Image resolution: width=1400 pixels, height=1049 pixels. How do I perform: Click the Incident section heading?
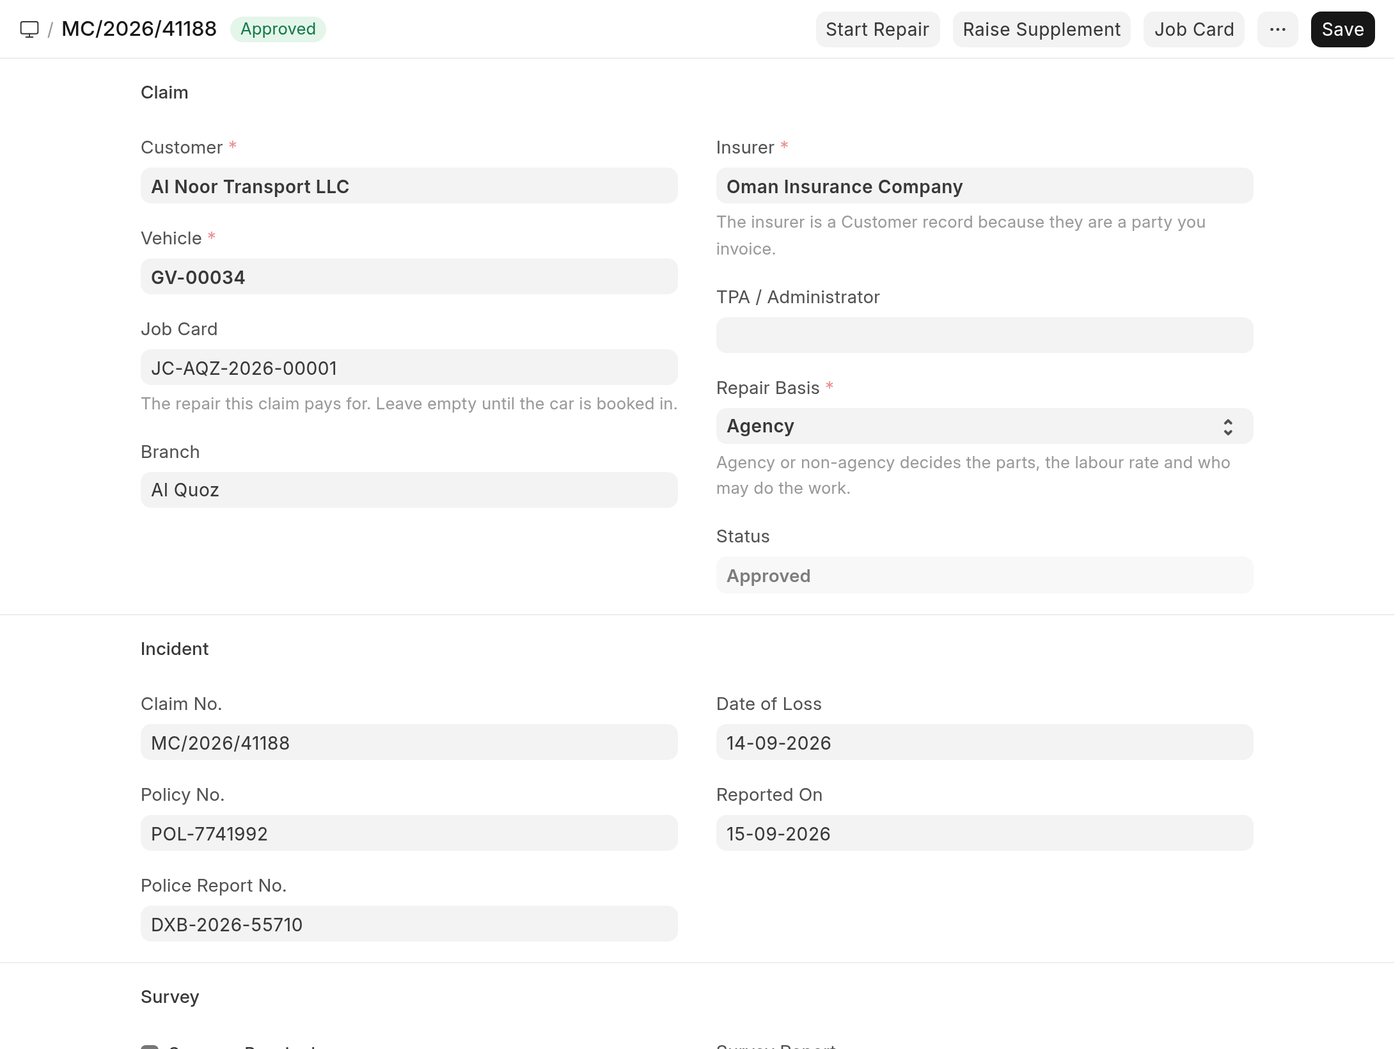[174, 649]
